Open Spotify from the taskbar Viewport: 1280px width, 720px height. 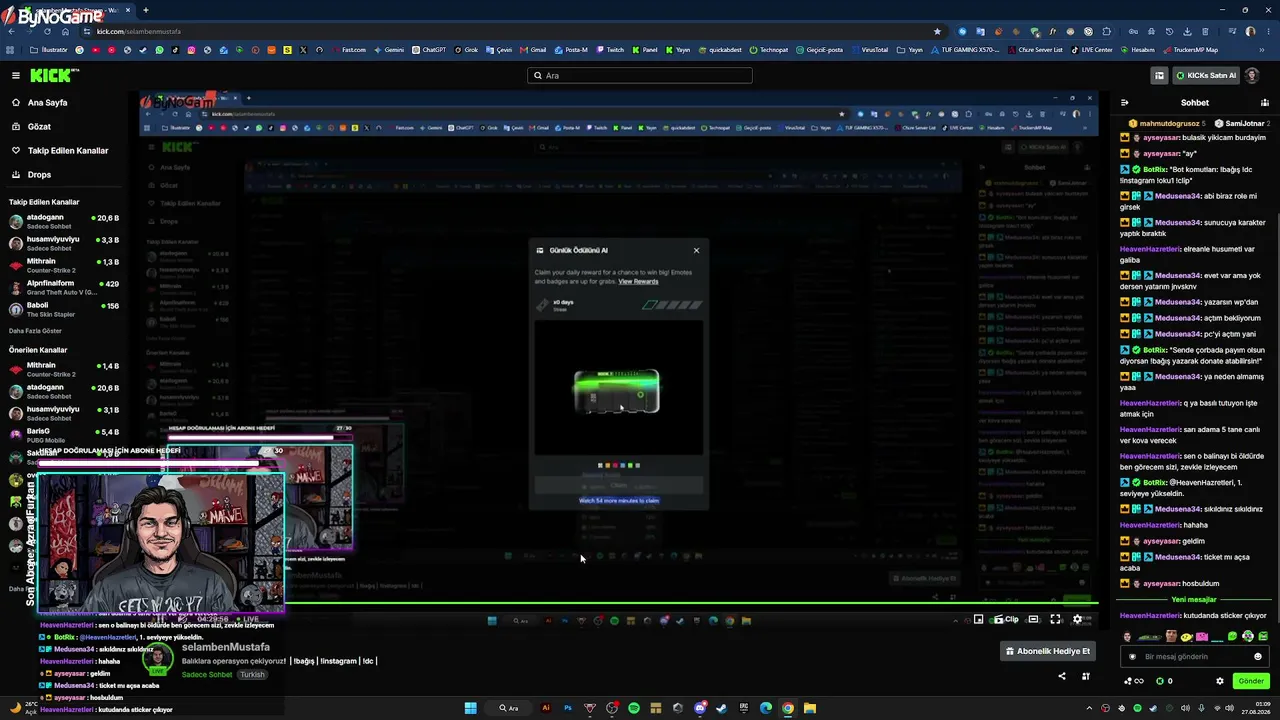tap(634, 708)
